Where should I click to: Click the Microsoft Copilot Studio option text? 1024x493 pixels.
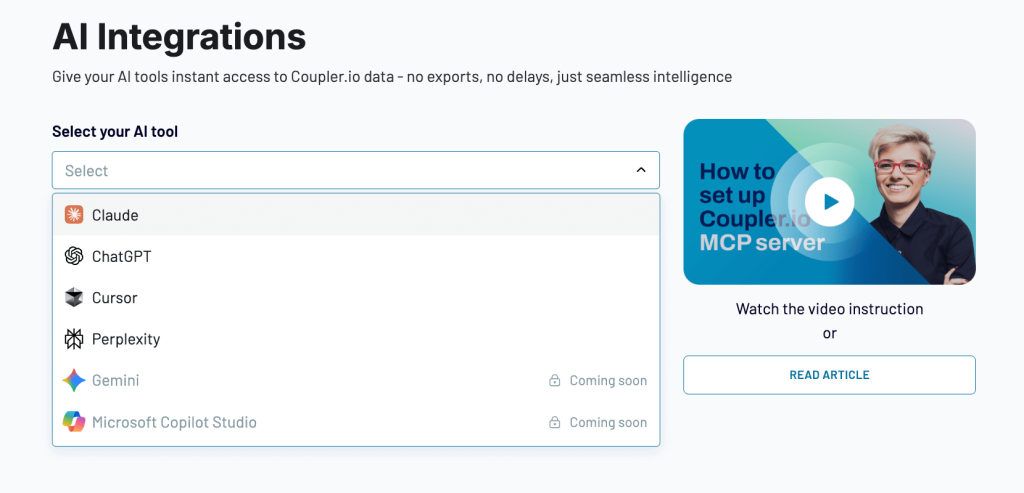pyautogui.click(x=174, y=422)
